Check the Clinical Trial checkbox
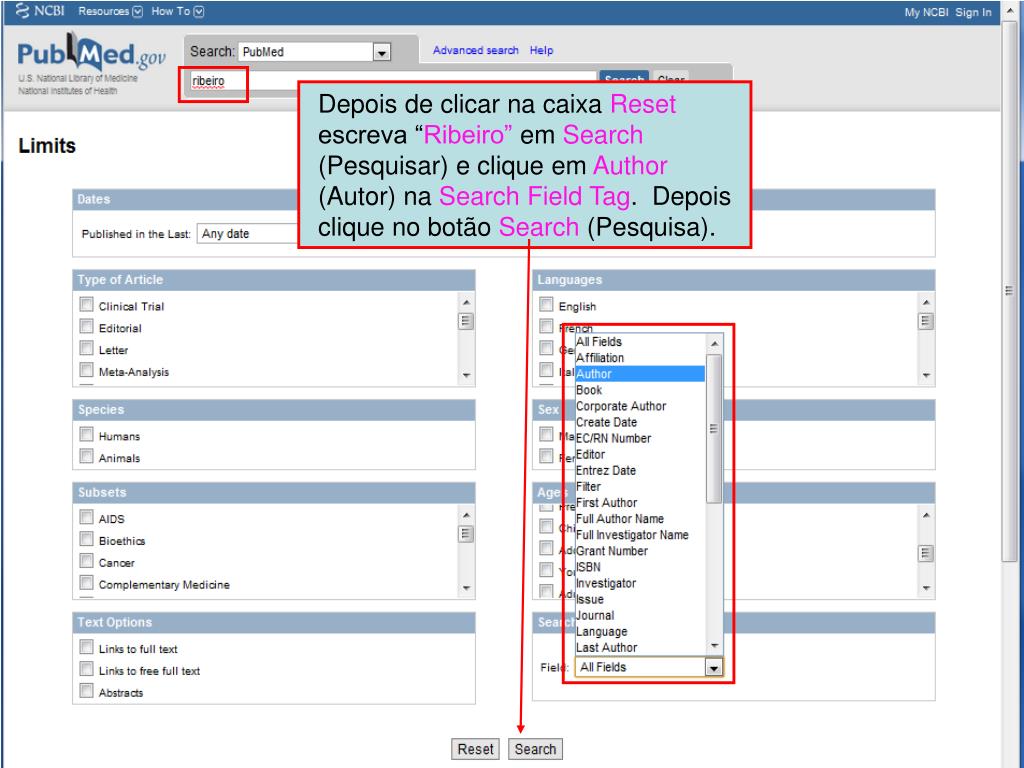 coord(86,304)
